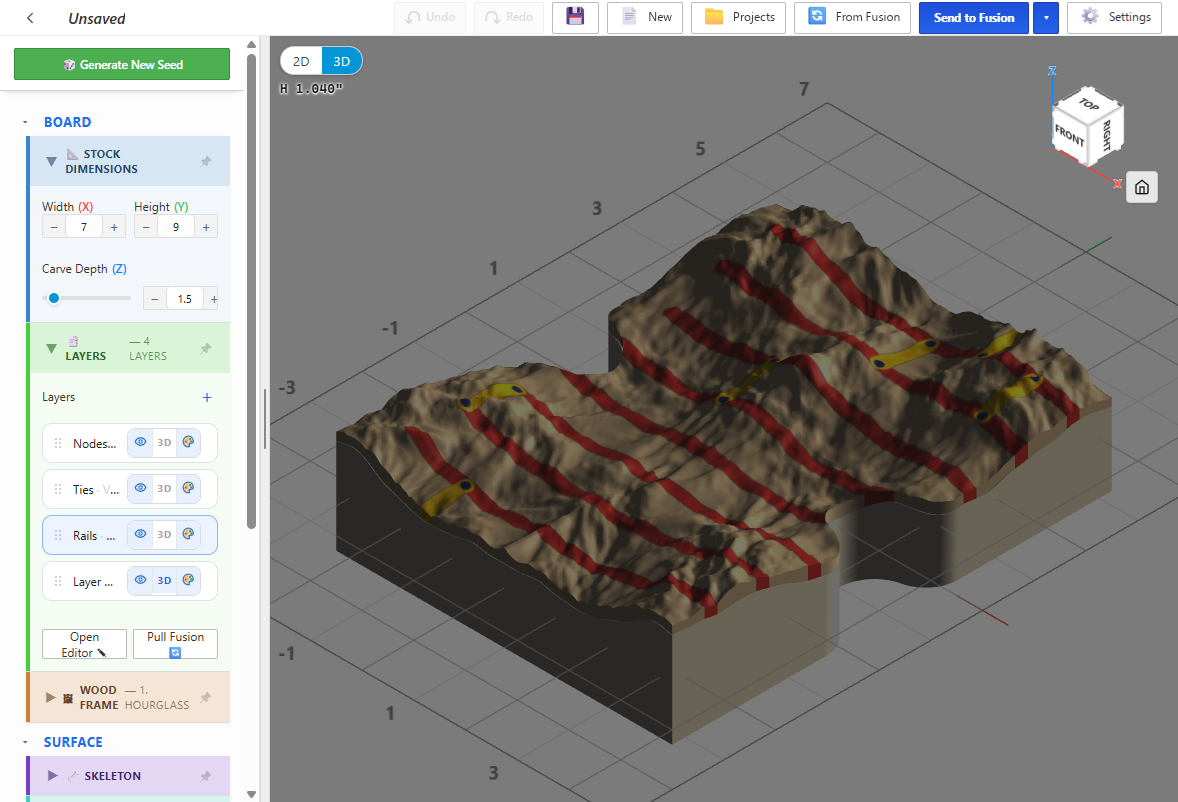The height and width of the screenshot is (802, 1178).
Task: Click the back arrow beside Unsaved
Action: [x=30, y=18]
